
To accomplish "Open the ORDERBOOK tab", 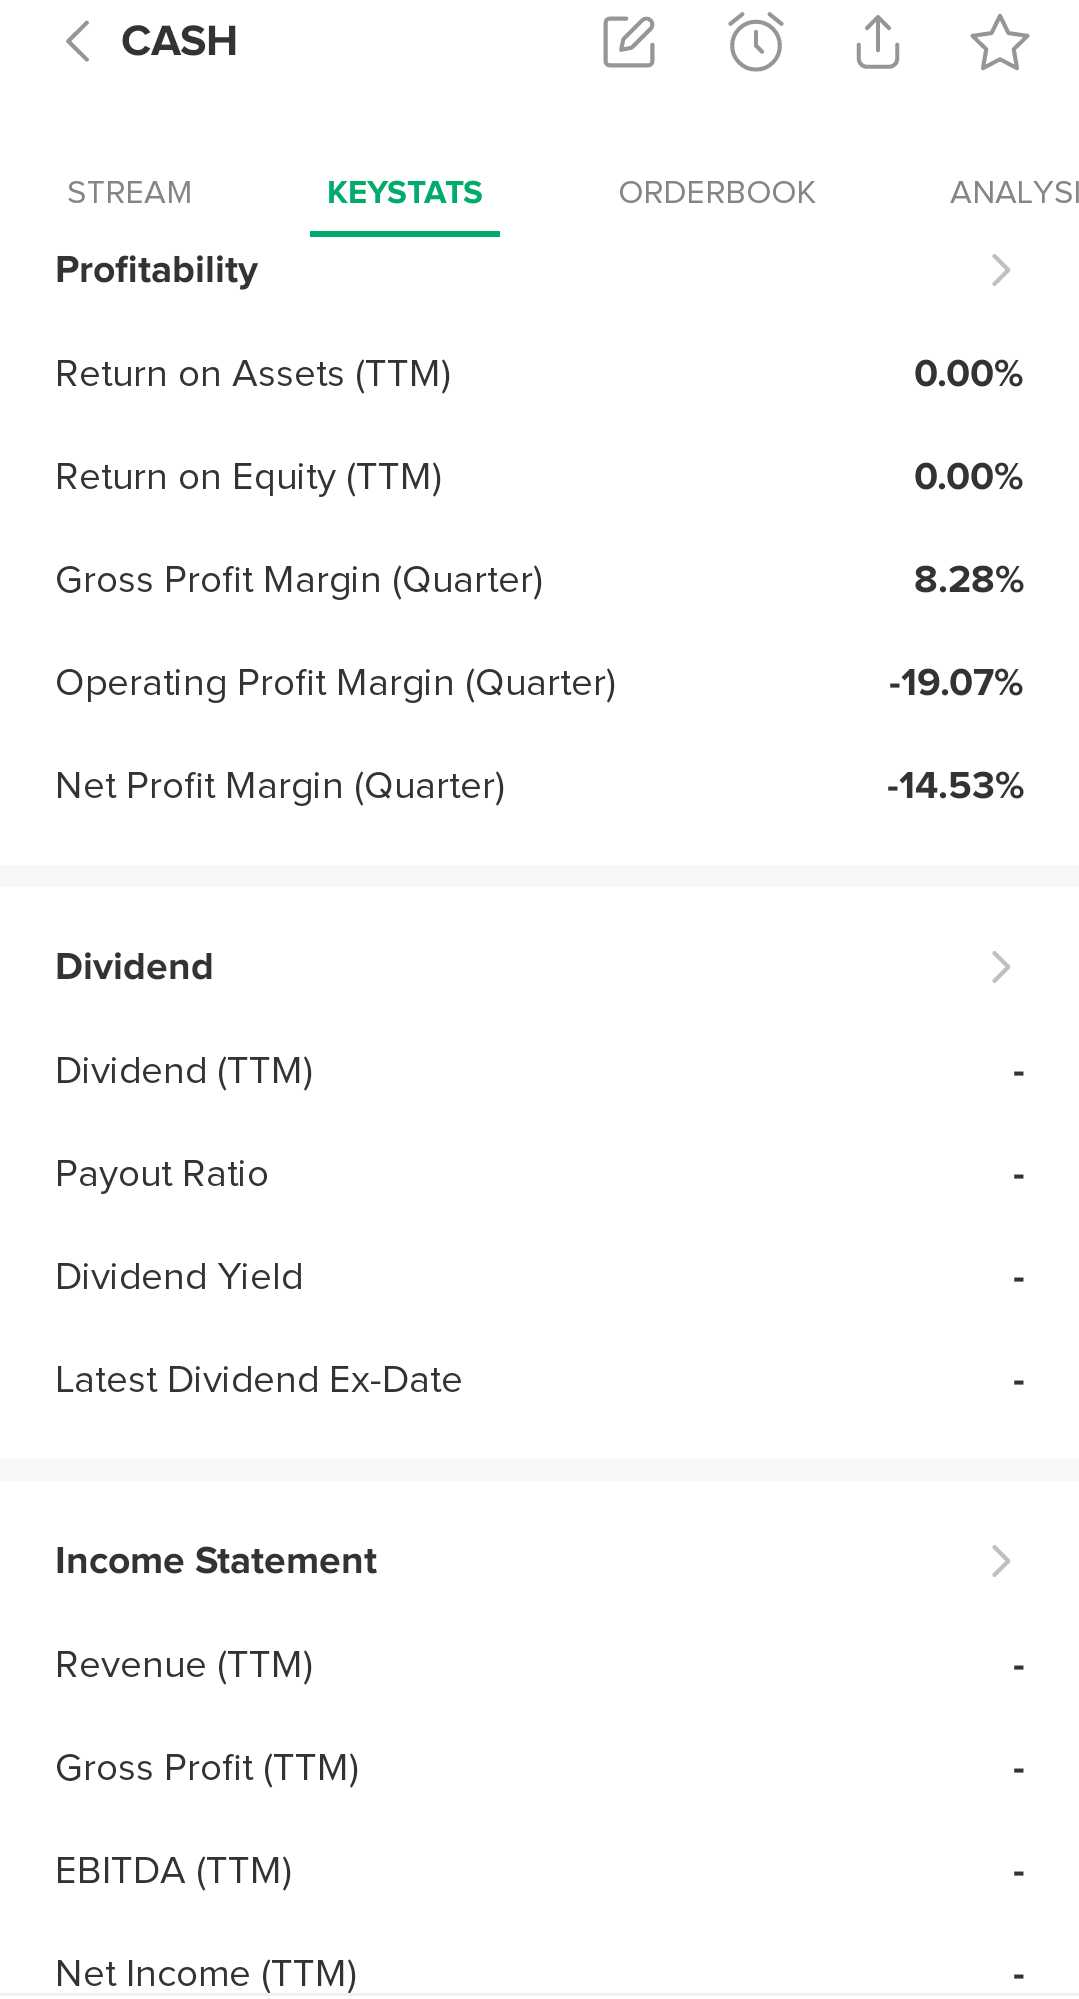I will (716, 192).
